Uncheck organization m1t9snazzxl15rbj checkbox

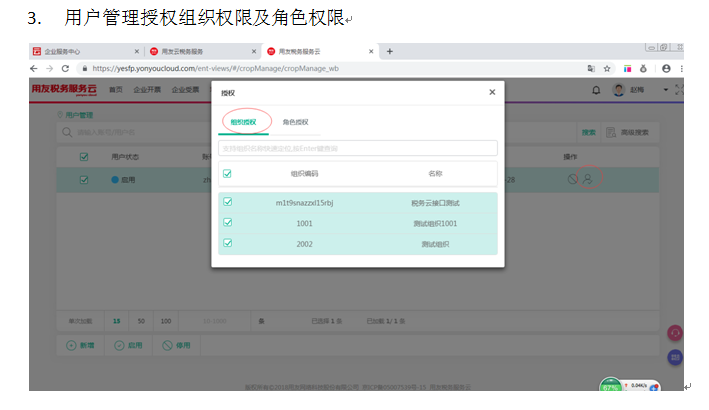point(228,202)
